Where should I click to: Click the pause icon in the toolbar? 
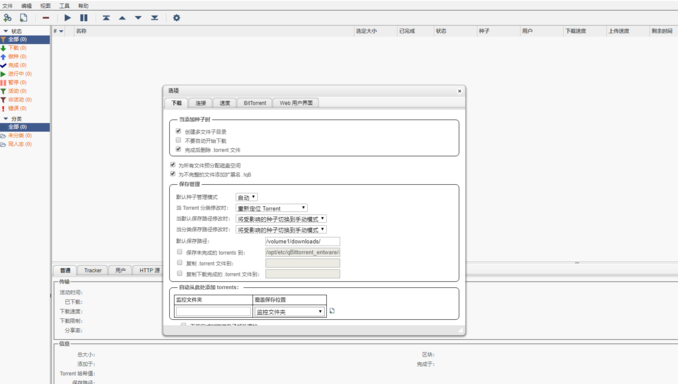click(x=84, y=18)
